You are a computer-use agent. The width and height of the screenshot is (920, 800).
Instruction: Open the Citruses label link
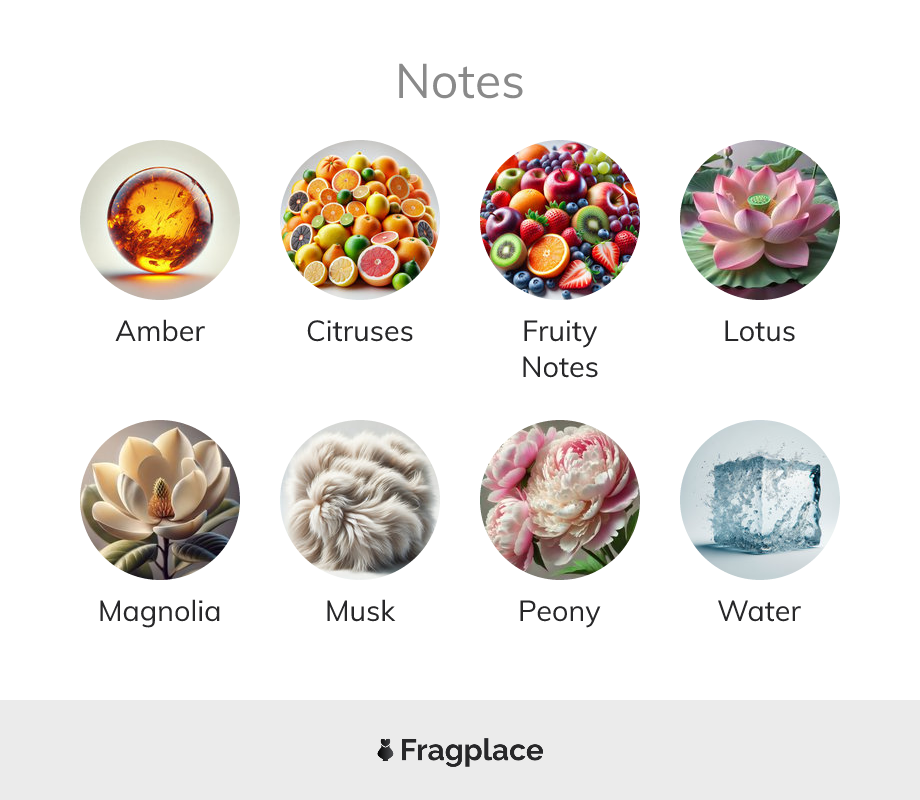pyautogui.click(x=360, y=332)
